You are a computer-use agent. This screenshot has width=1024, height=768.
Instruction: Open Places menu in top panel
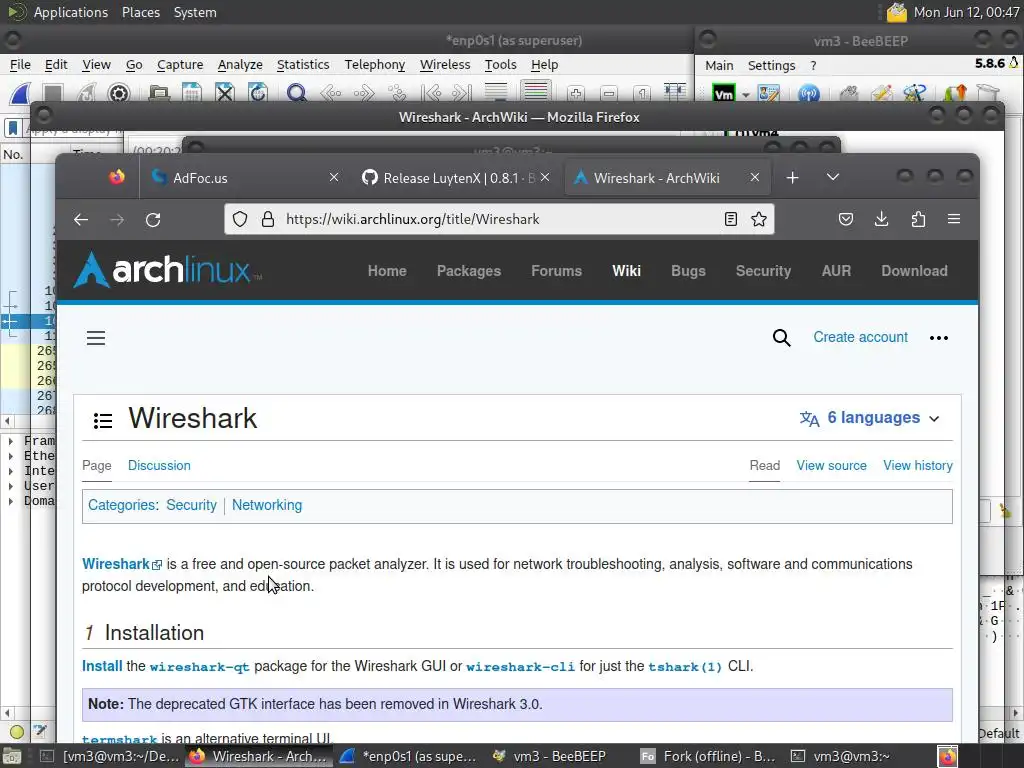140,12
